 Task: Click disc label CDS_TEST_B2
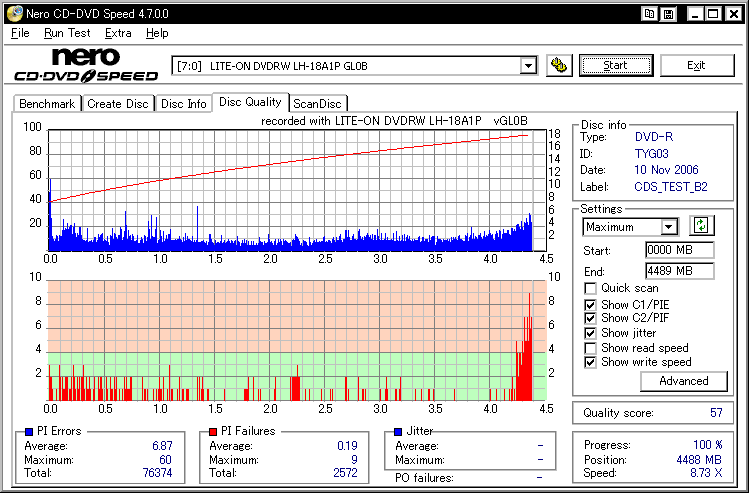[x=671, y=187]
